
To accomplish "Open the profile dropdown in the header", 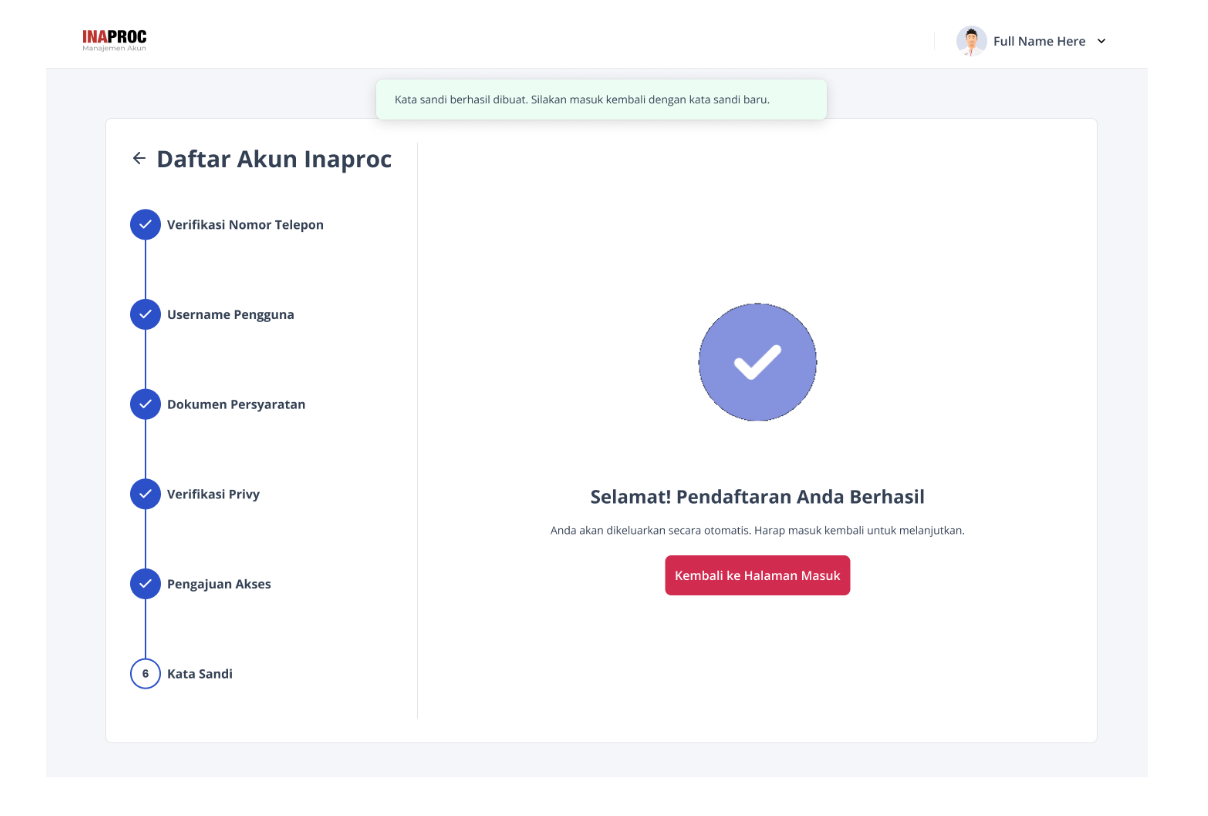I will (1039, 41).
